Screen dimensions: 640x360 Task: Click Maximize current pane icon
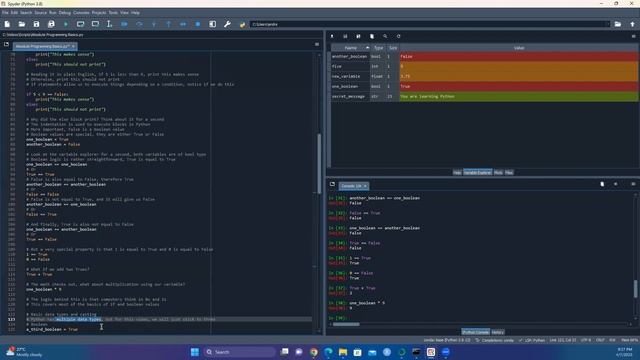[213, 24]
